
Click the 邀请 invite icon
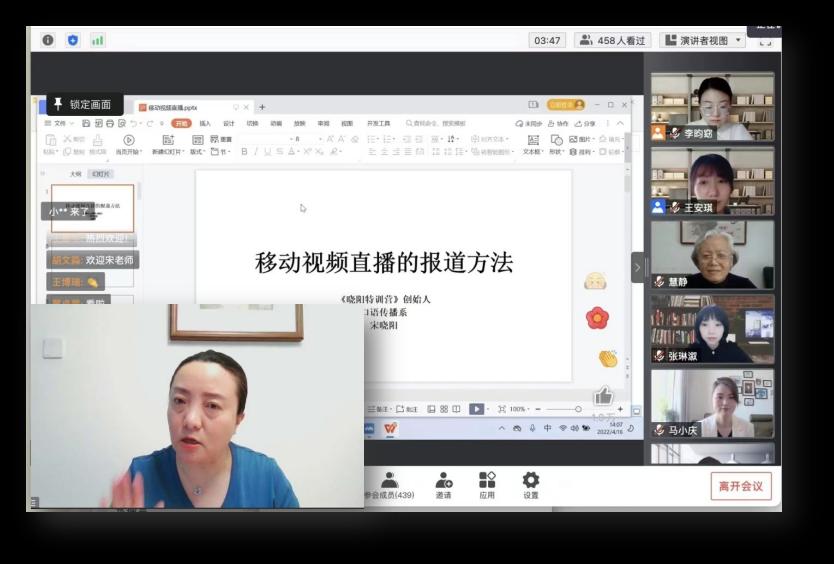443,485
